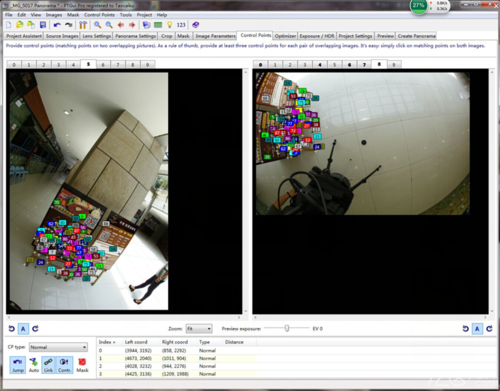
Task: Open the Project menu
Action: click(x=144, y=15)
